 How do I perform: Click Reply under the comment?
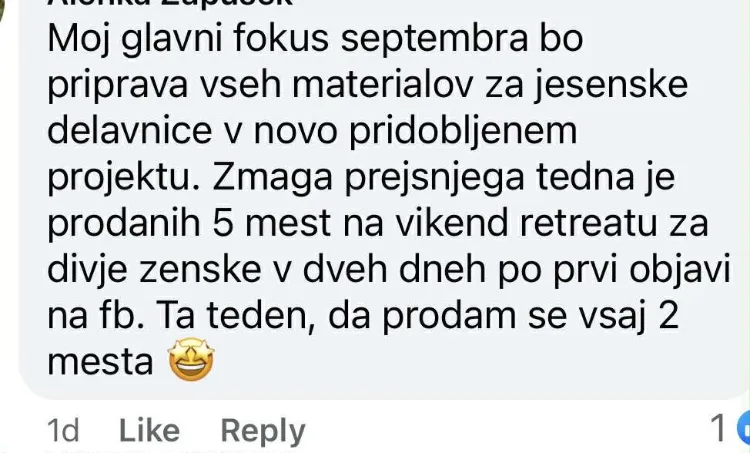click(263, 431)
